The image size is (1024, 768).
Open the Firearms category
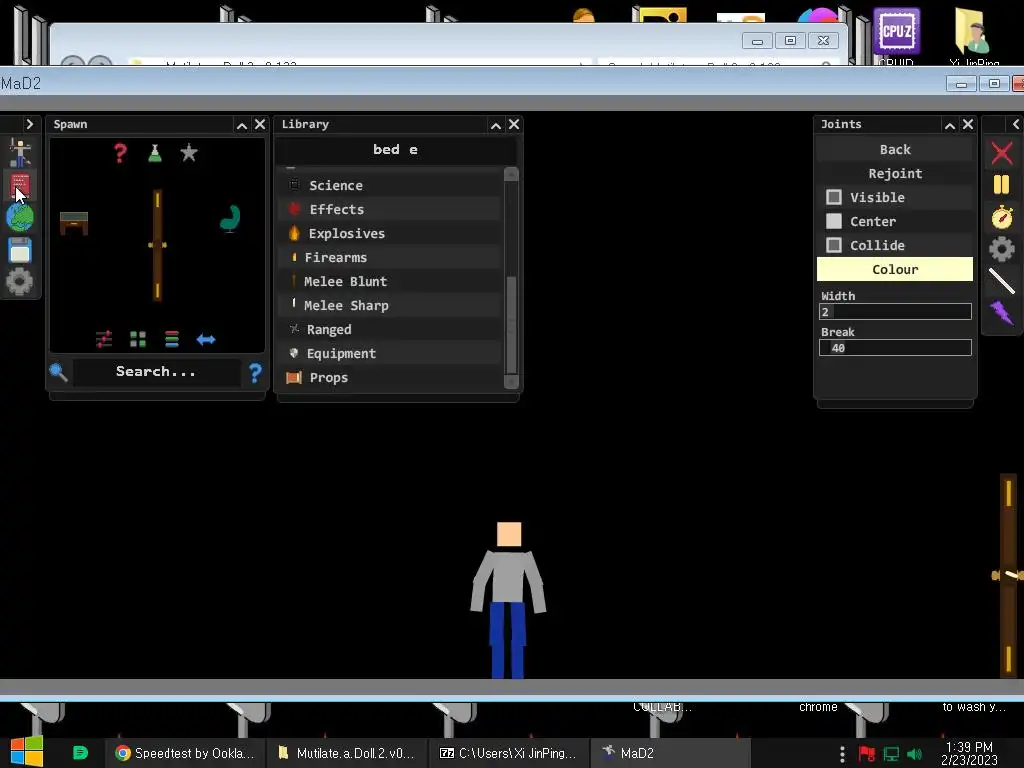(390, 257)
